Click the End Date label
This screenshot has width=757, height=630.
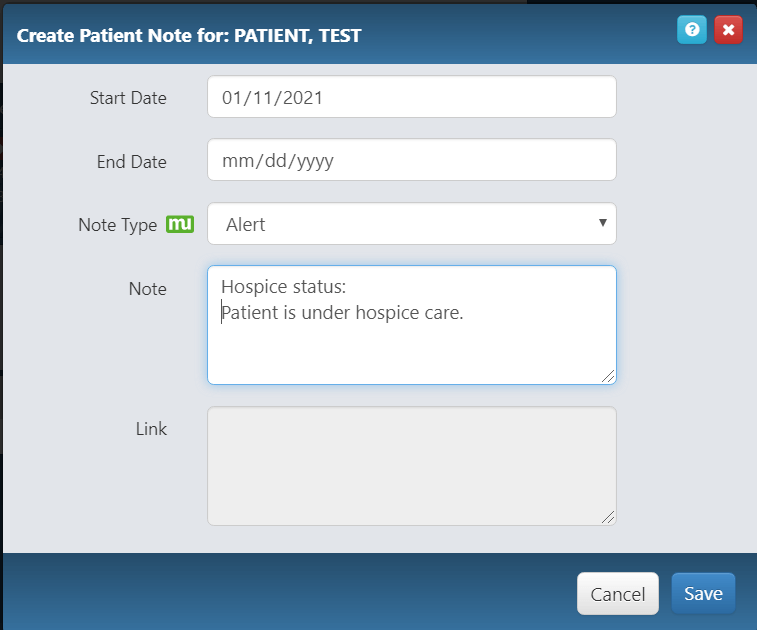point(132,162)
